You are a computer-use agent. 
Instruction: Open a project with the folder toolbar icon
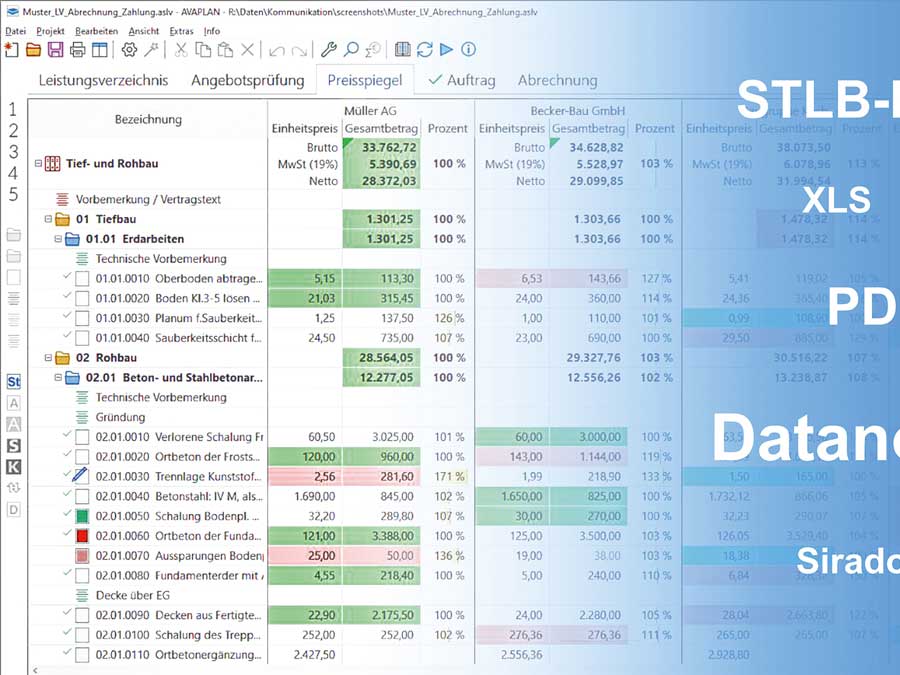point(33,50)
